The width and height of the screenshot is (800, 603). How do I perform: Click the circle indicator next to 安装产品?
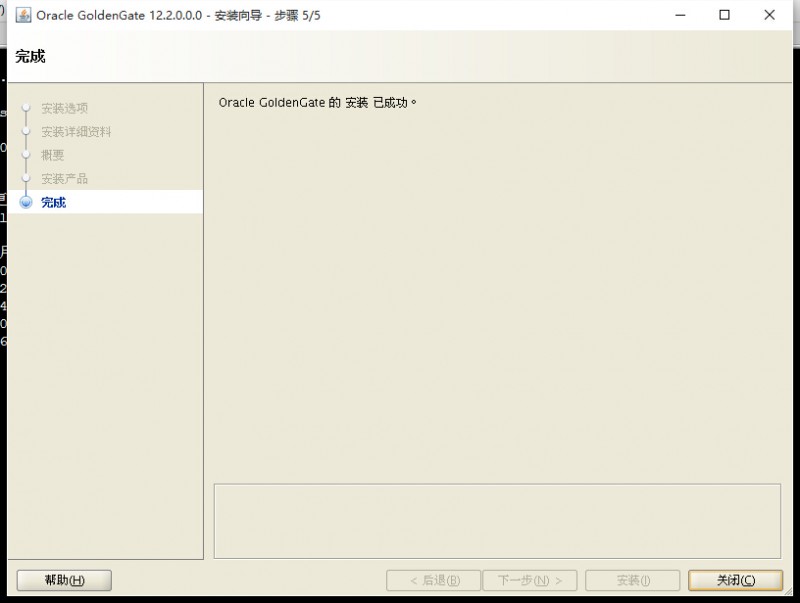pos(28,179)
